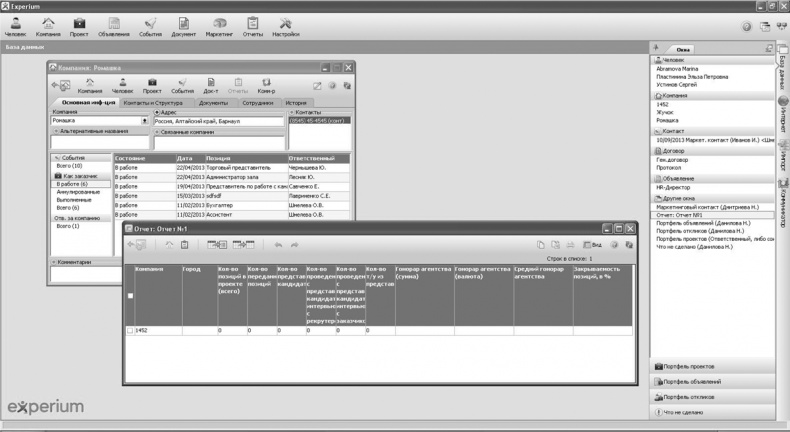Tick the checkbox for row 1452
Image resolution: width=790 pixels, height=432 pixels.
click(130, 330)
